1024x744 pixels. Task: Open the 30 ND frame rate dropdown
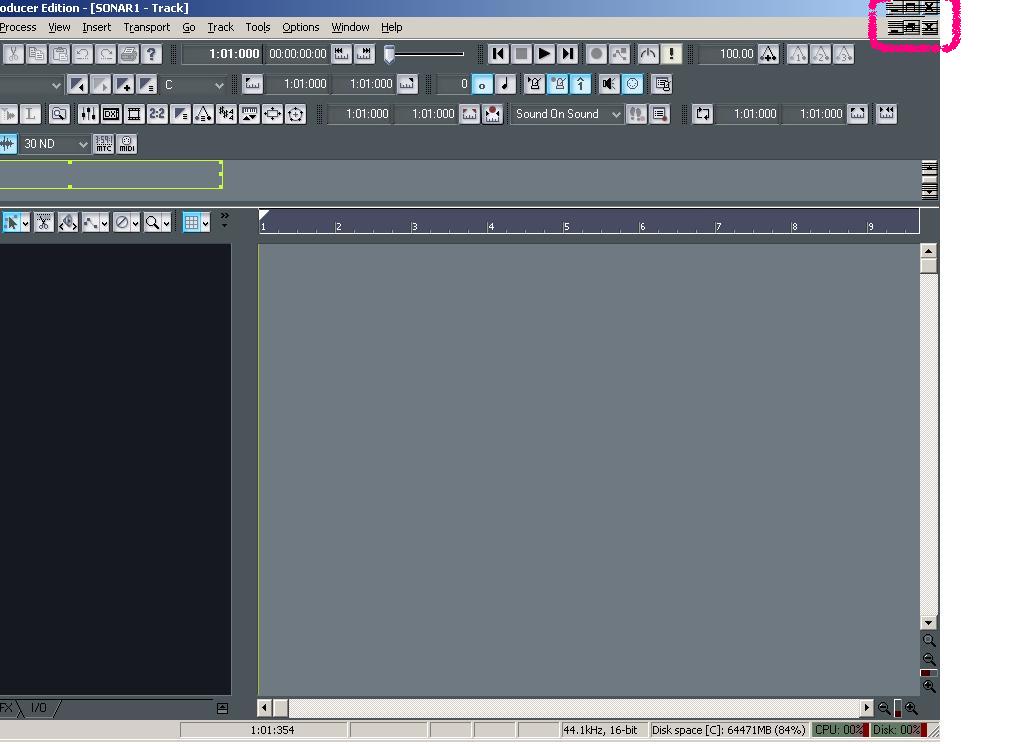coord(83,144)
